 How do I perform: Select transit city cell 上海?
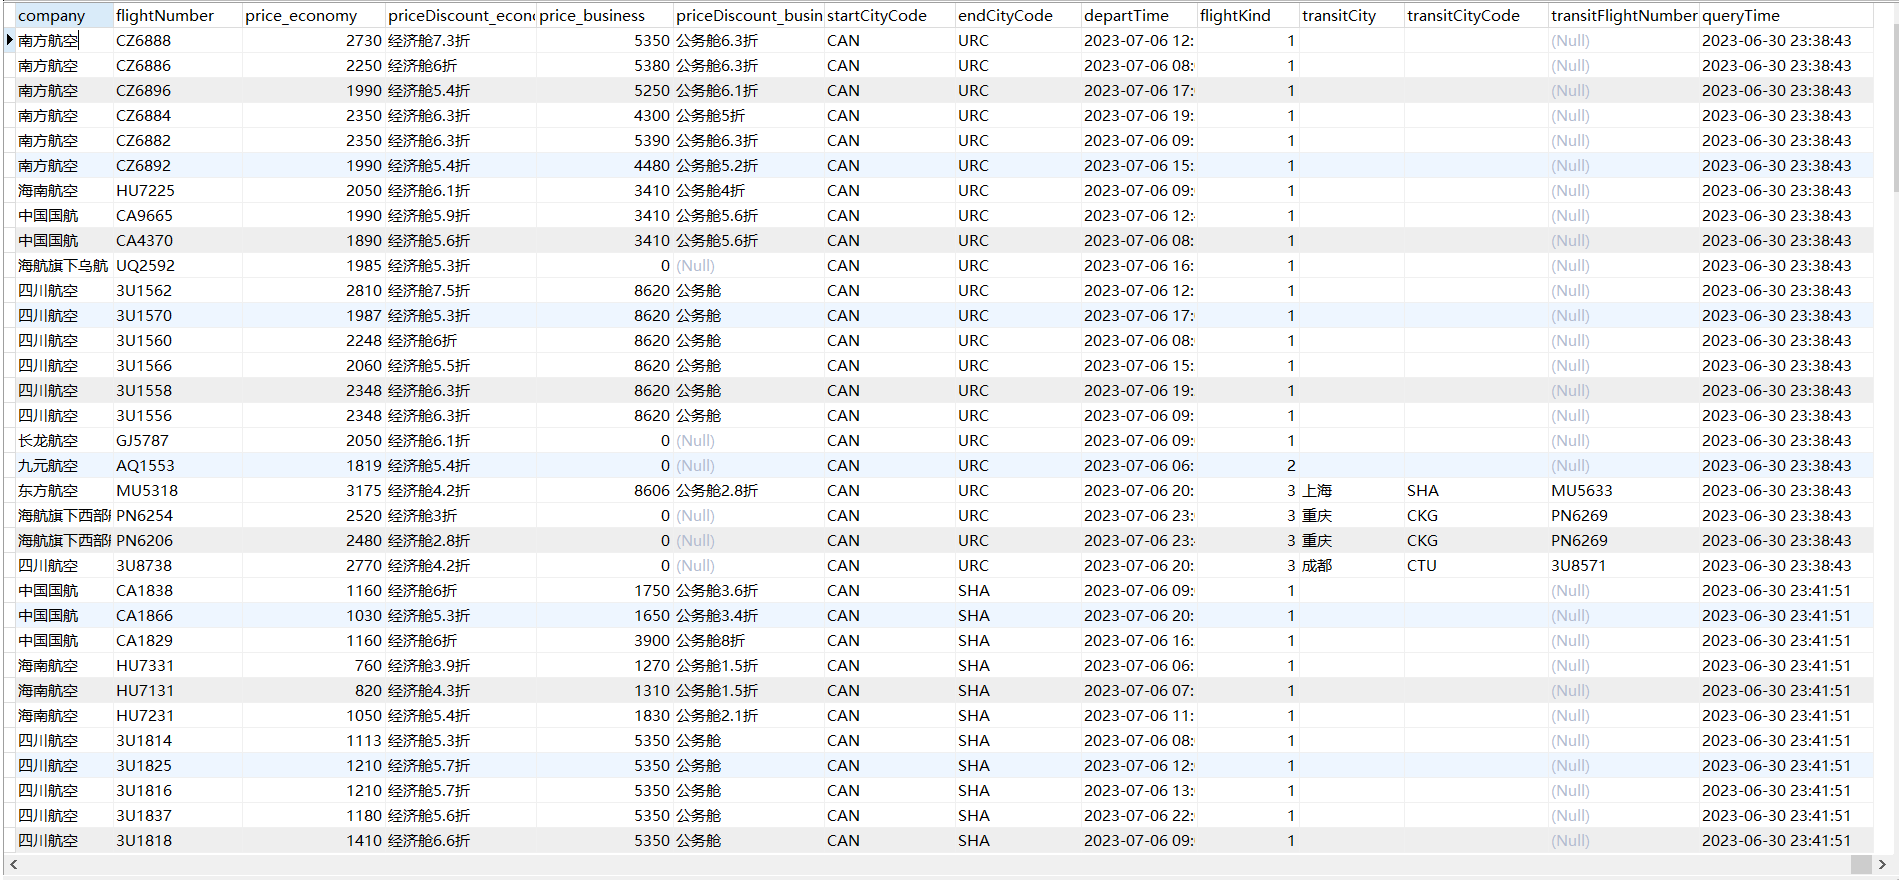pyautogui.click(x=1351, y=490)
